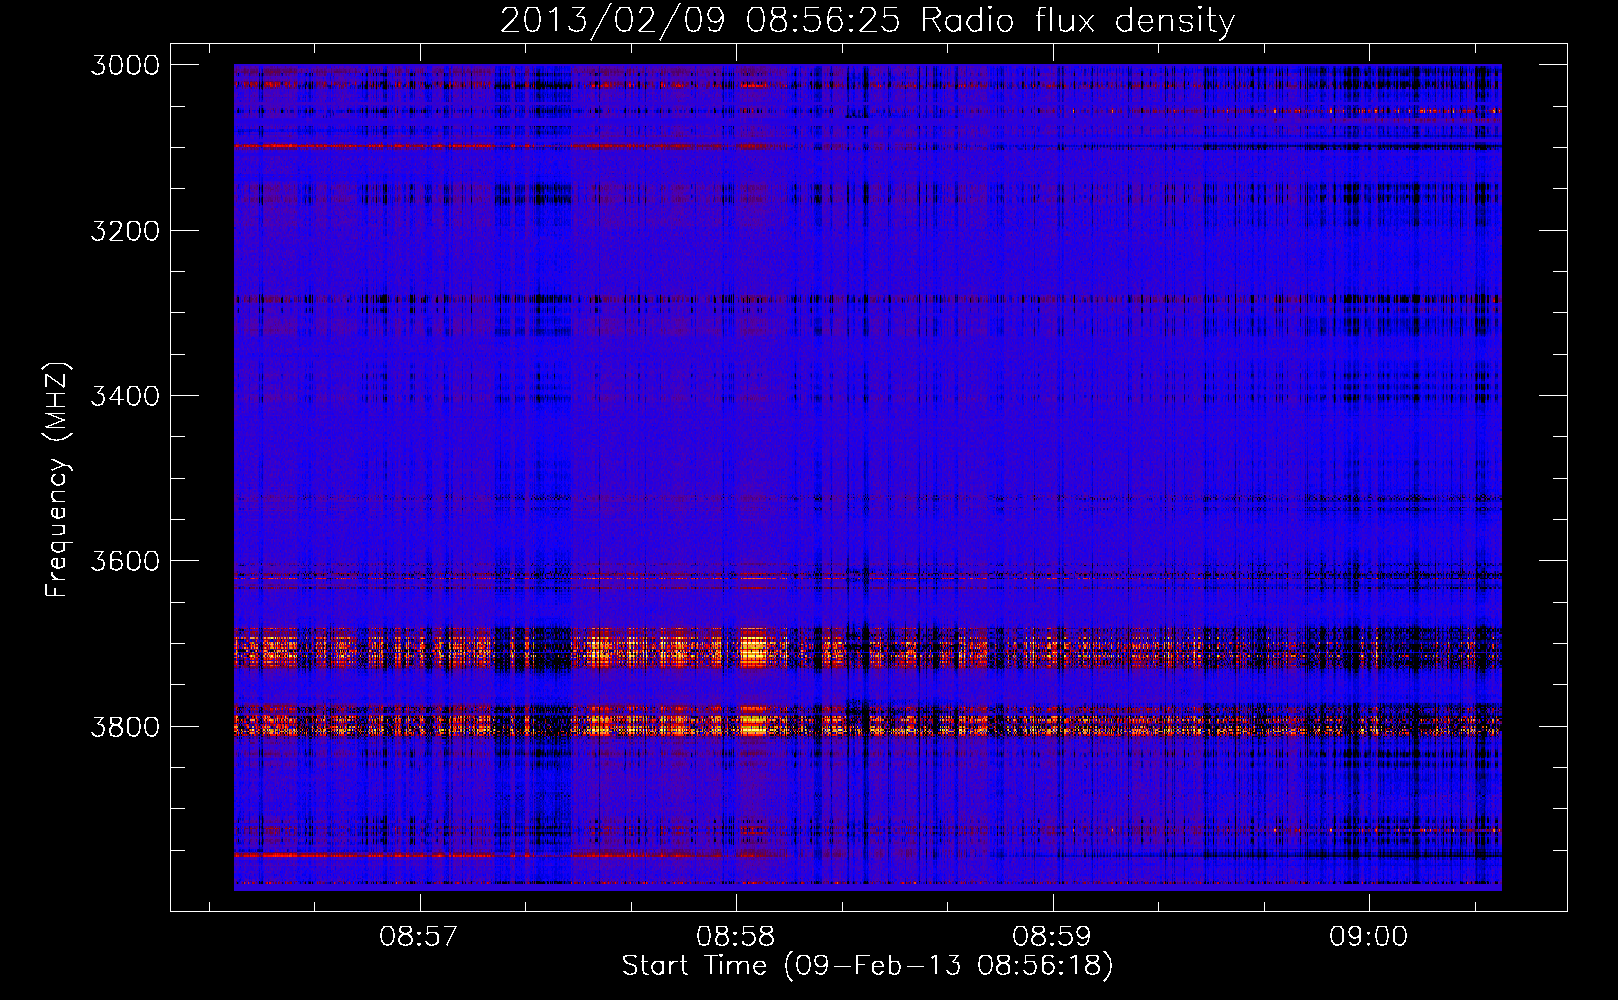
Task: Click the 'Start Time (09-Feb-13 08:56:18)' axis title
Action: 867,966
